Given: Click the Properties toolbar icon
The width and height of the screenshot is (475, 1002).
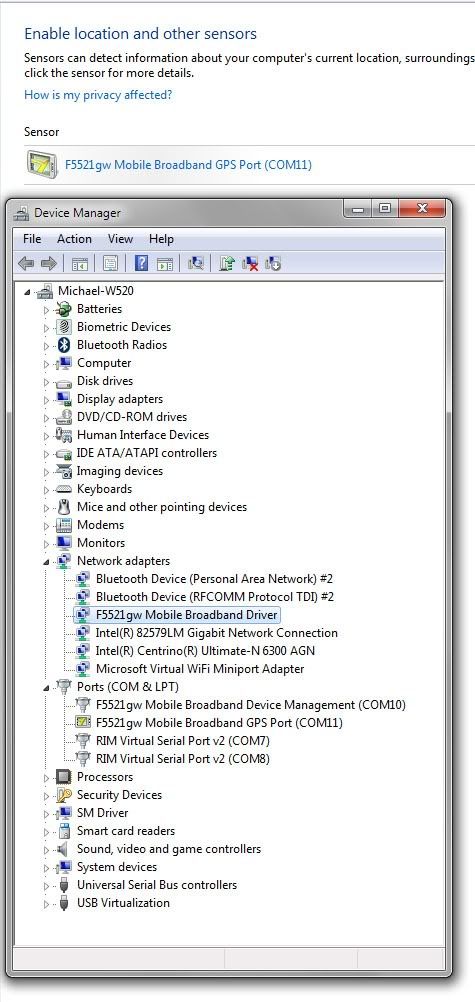Looking at the screenshot, I should click(x=110, y=263).
